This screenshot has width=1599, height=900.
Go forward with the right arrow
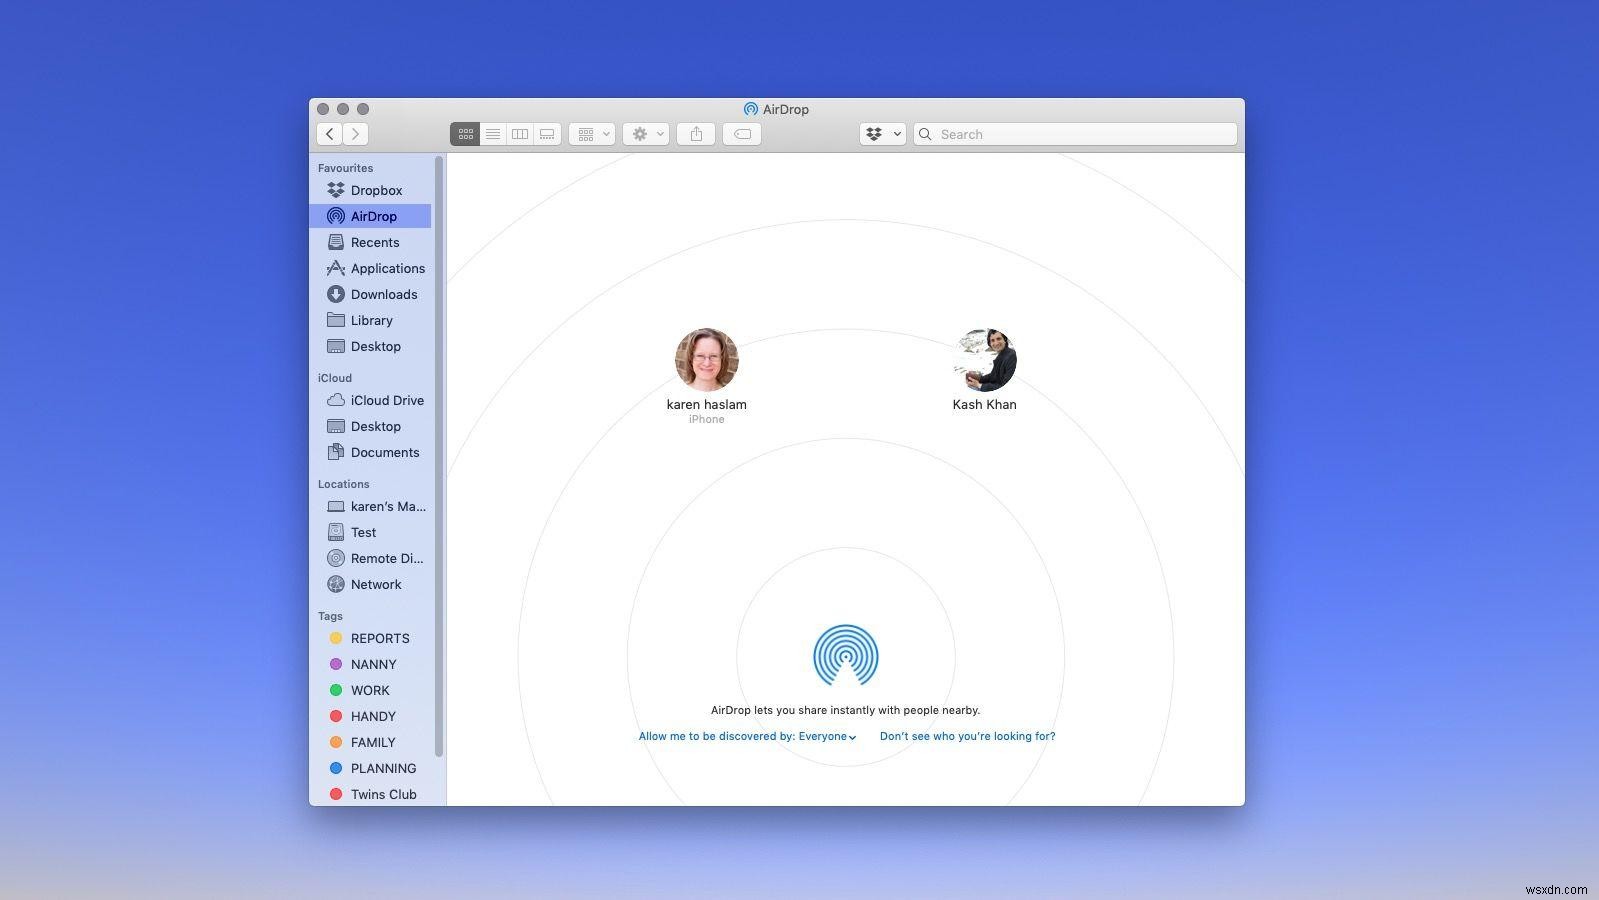coord(355,134)
